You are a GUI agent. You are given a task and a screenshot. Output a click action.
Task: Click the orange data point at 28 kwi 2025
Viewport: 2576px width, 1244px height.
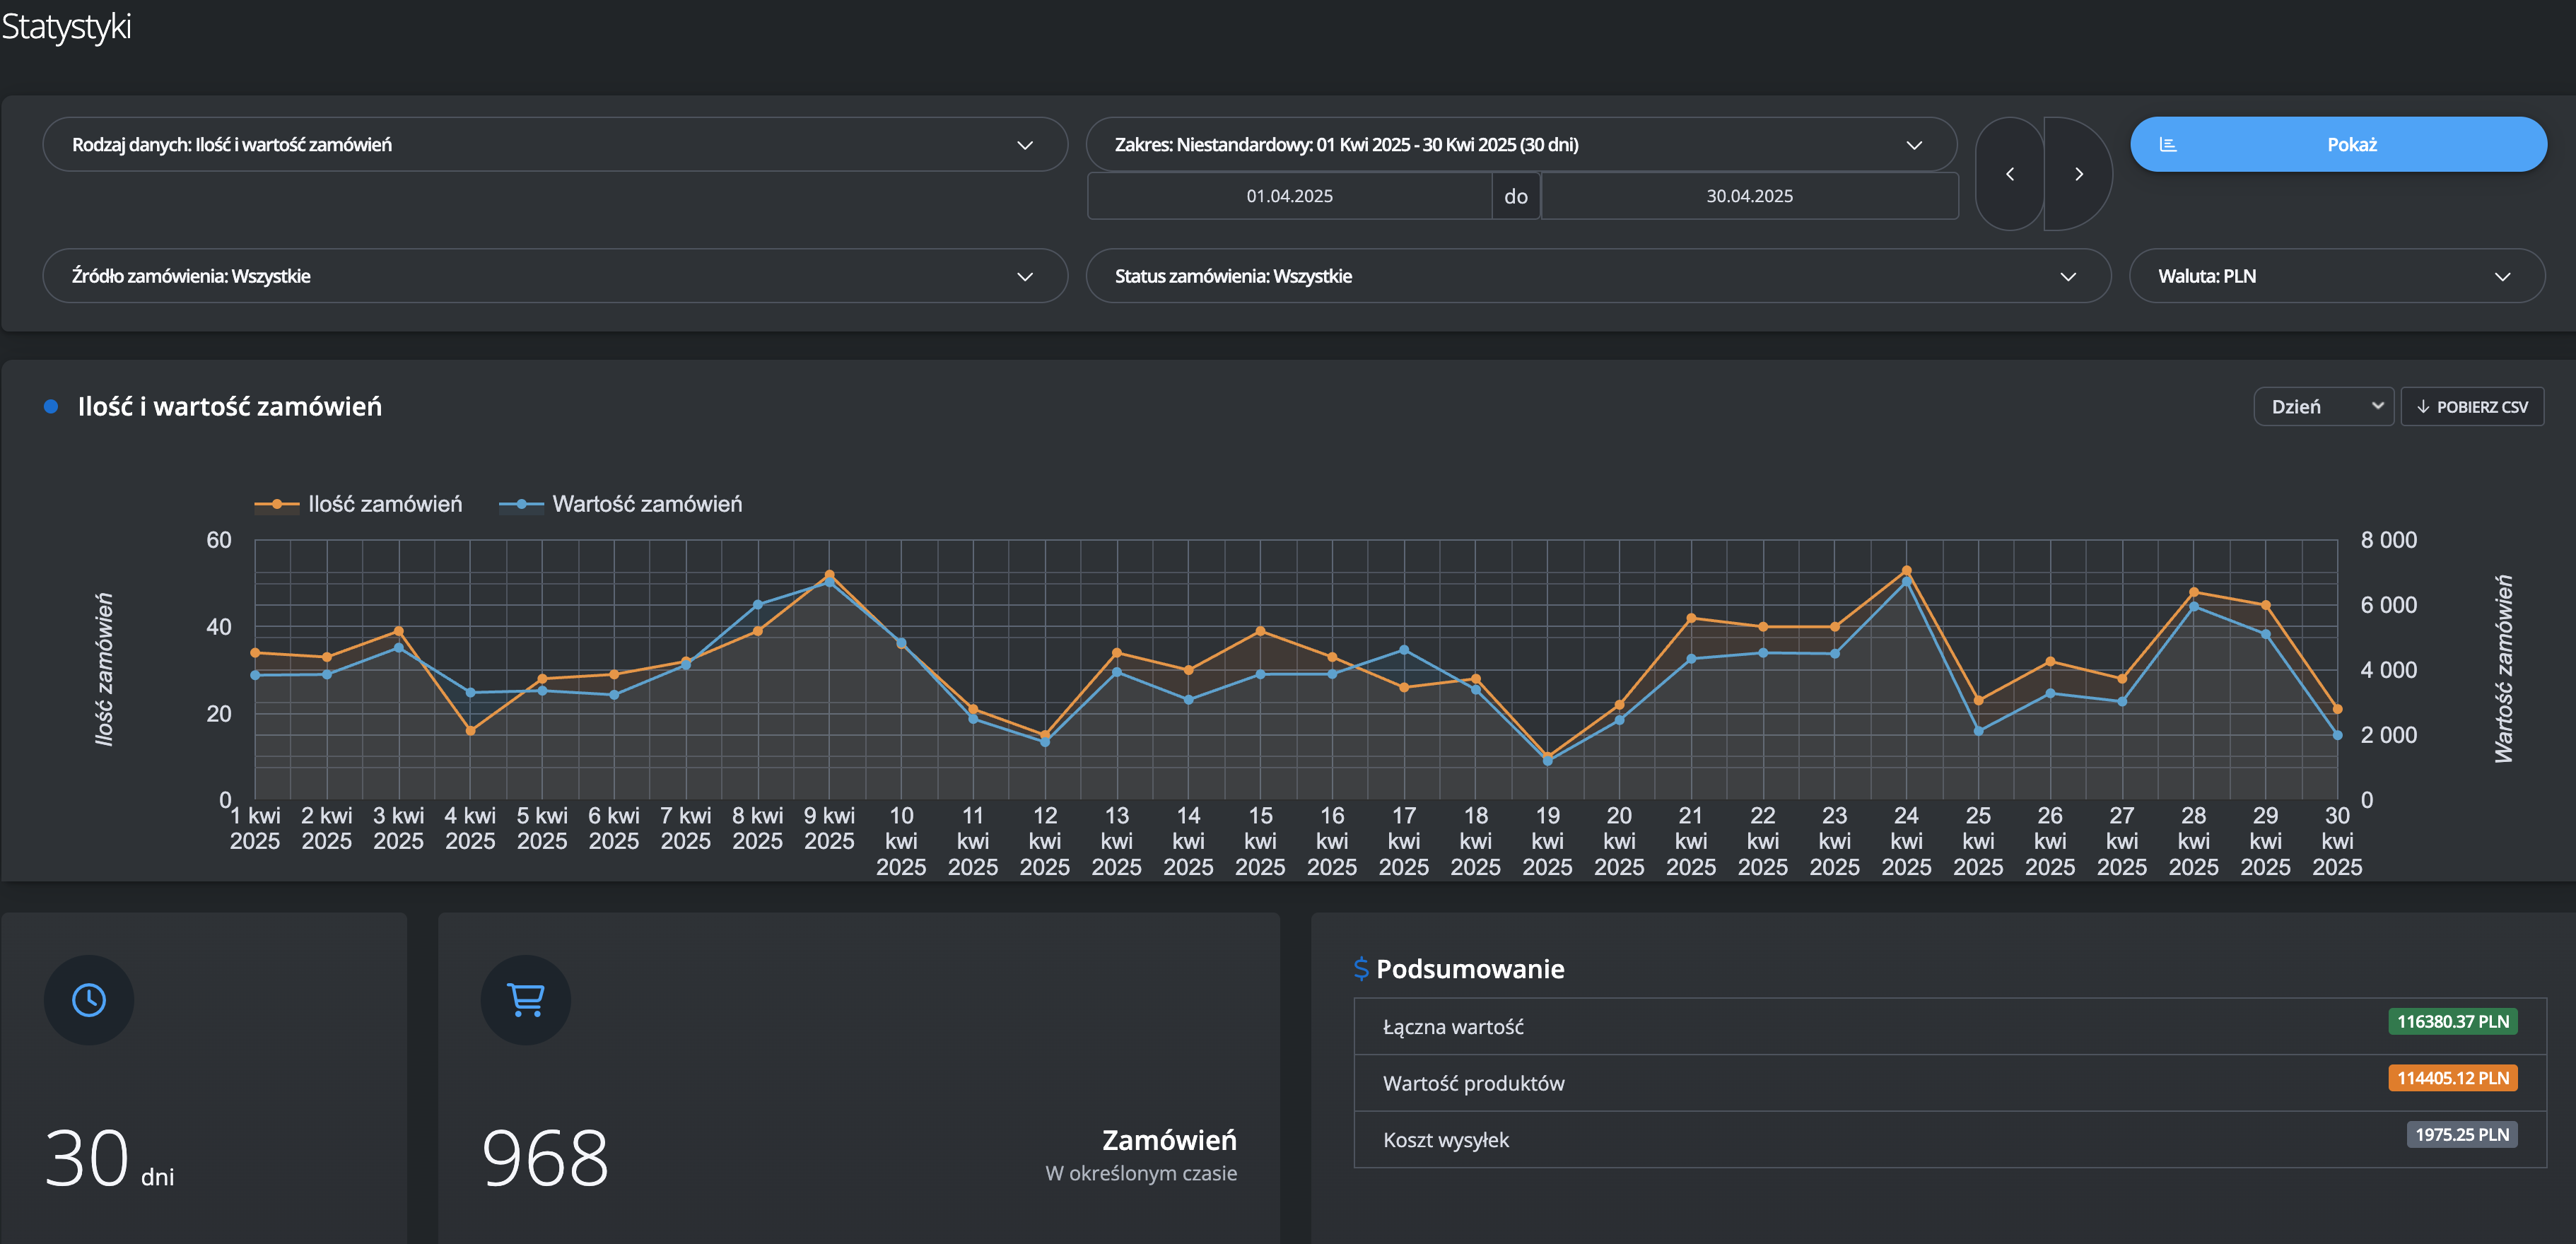pos(2194,593)
